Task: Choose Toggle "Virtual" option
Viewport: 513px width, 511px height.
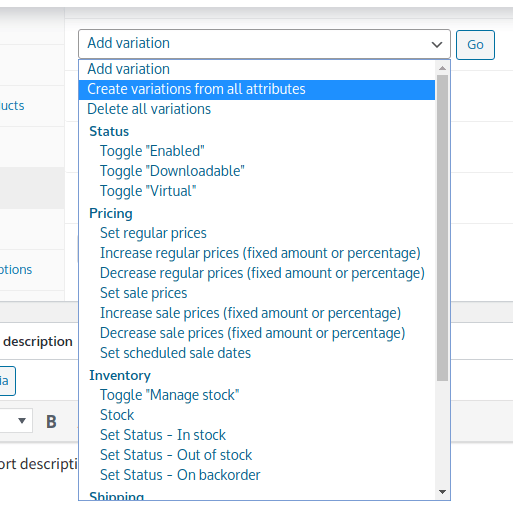Action: pyautogui.click(x=257, y=191)
